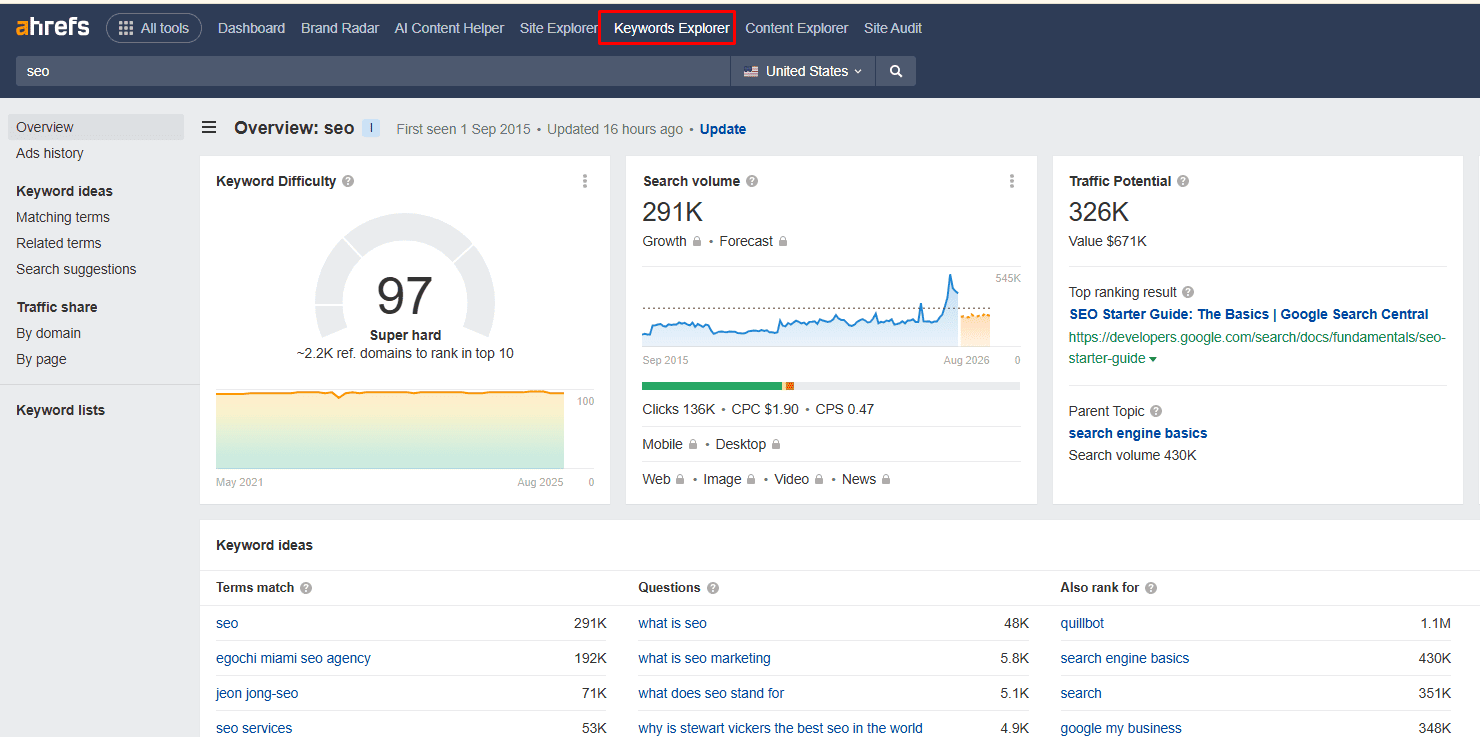The width and height of the screenshot is (1480, 737).
Task: Click the magnifying glass search button
Action: (895, 71)
